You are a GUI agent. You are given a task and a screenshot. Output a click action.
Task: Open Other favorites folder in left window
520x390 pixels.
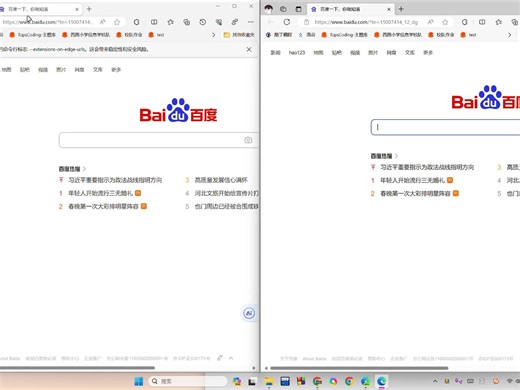pyautogui.click(x=239, y=35)
